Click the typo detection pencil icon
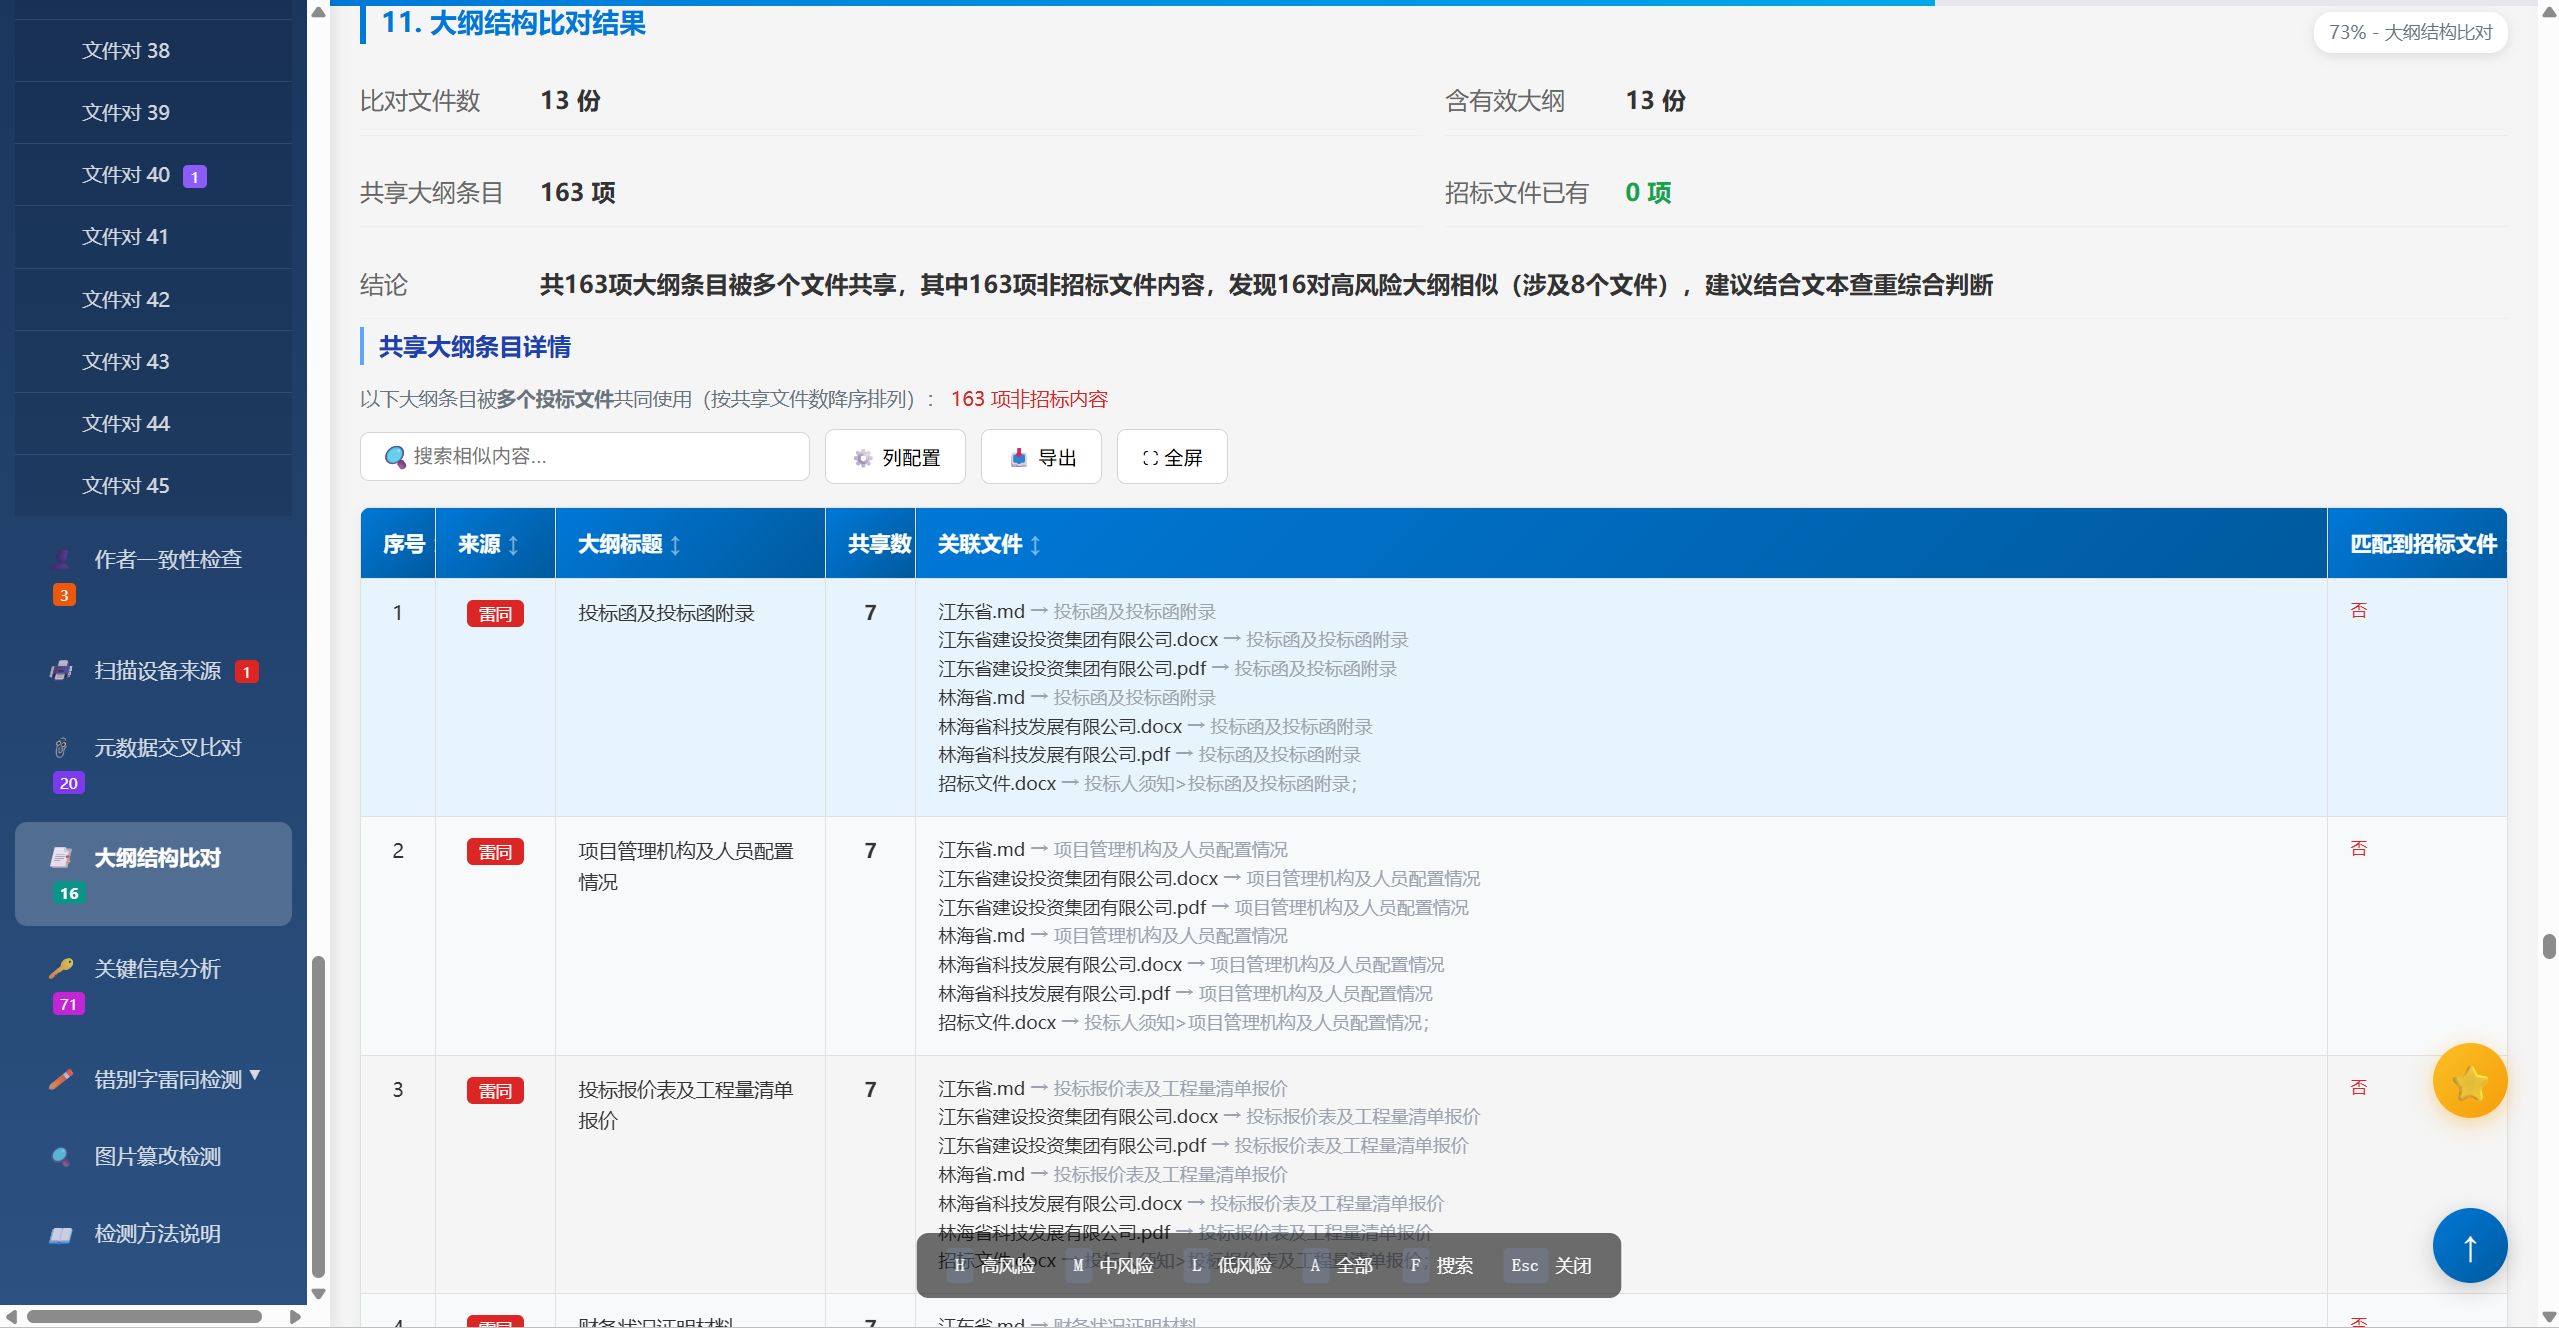 tap(62, 1079)
